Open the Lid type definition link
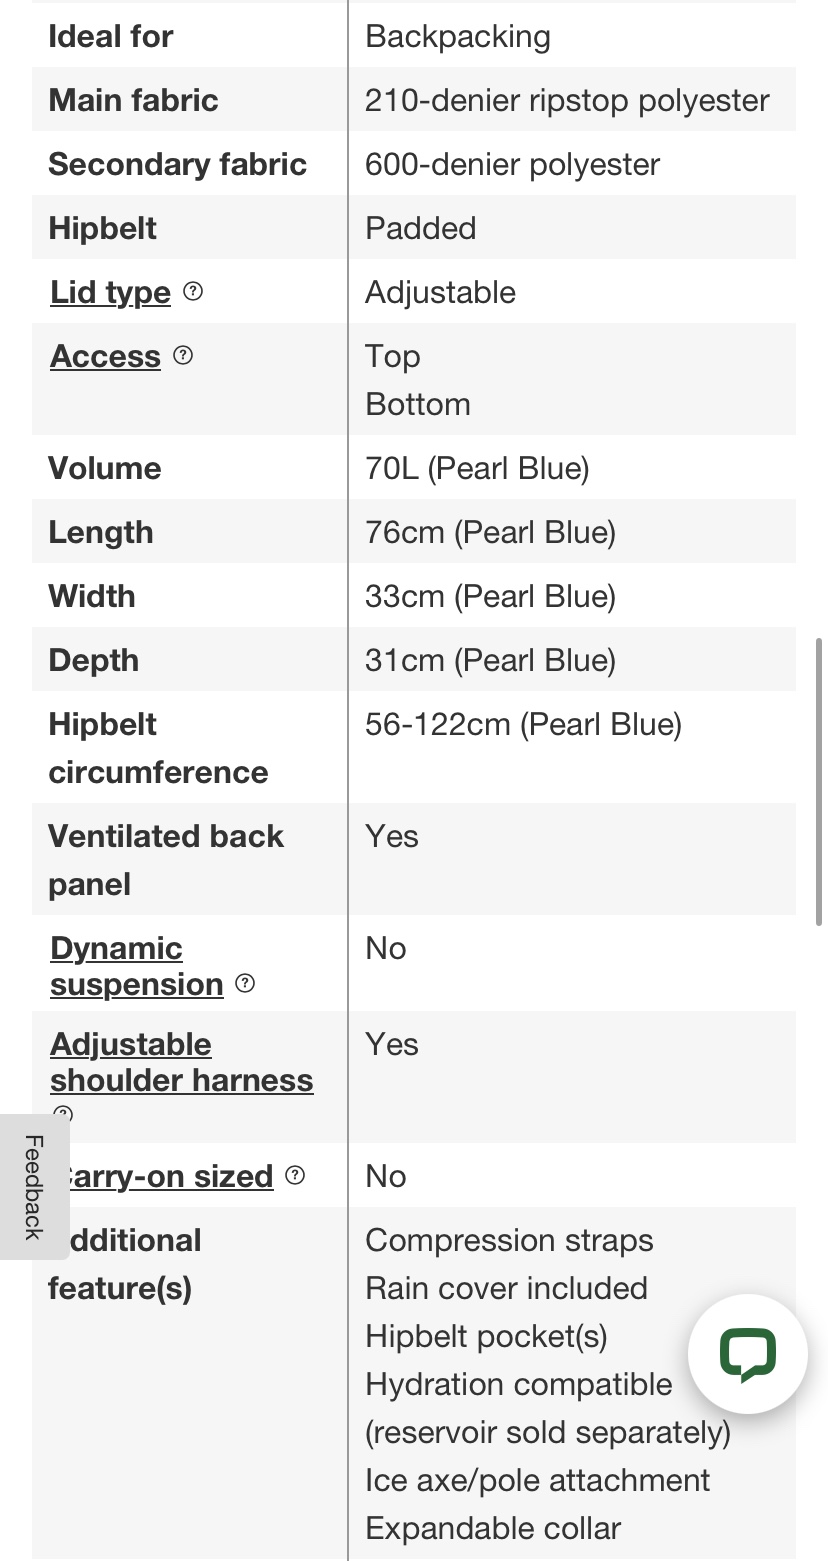This screenshot has height=1561, width=828. pyautogui.click(x=111, y=292)
